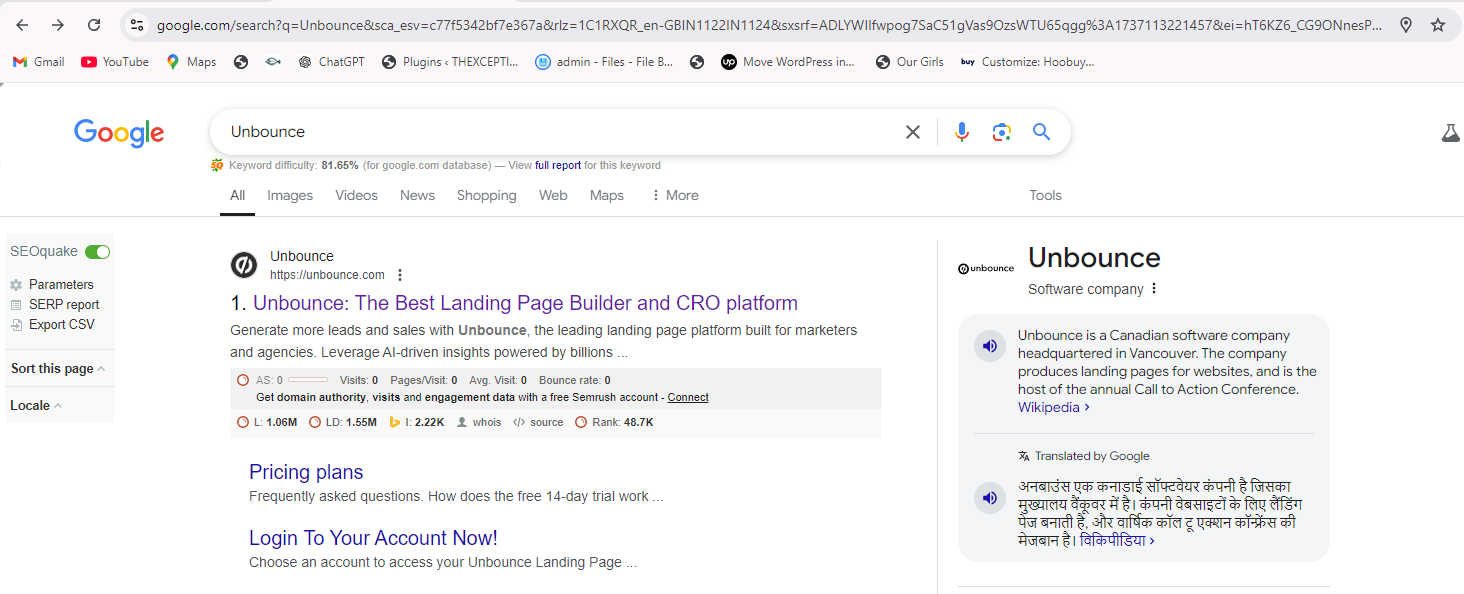The height and width of the screenshot is (594, 1464).
Task: Click the blue magnifier search icon
Action: (1041, 132)
